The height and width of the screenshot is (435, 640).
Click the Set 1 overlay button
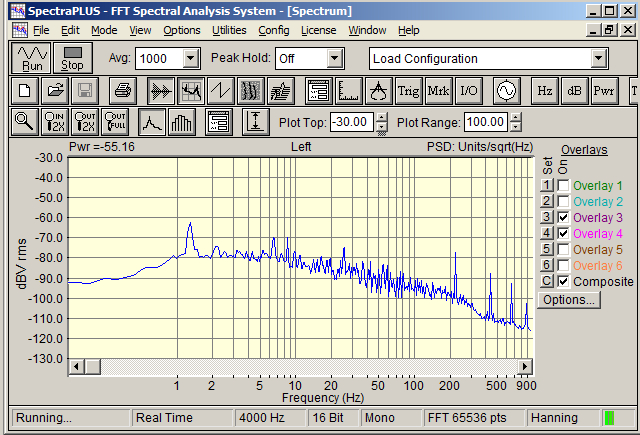click(x=547, y=186)
